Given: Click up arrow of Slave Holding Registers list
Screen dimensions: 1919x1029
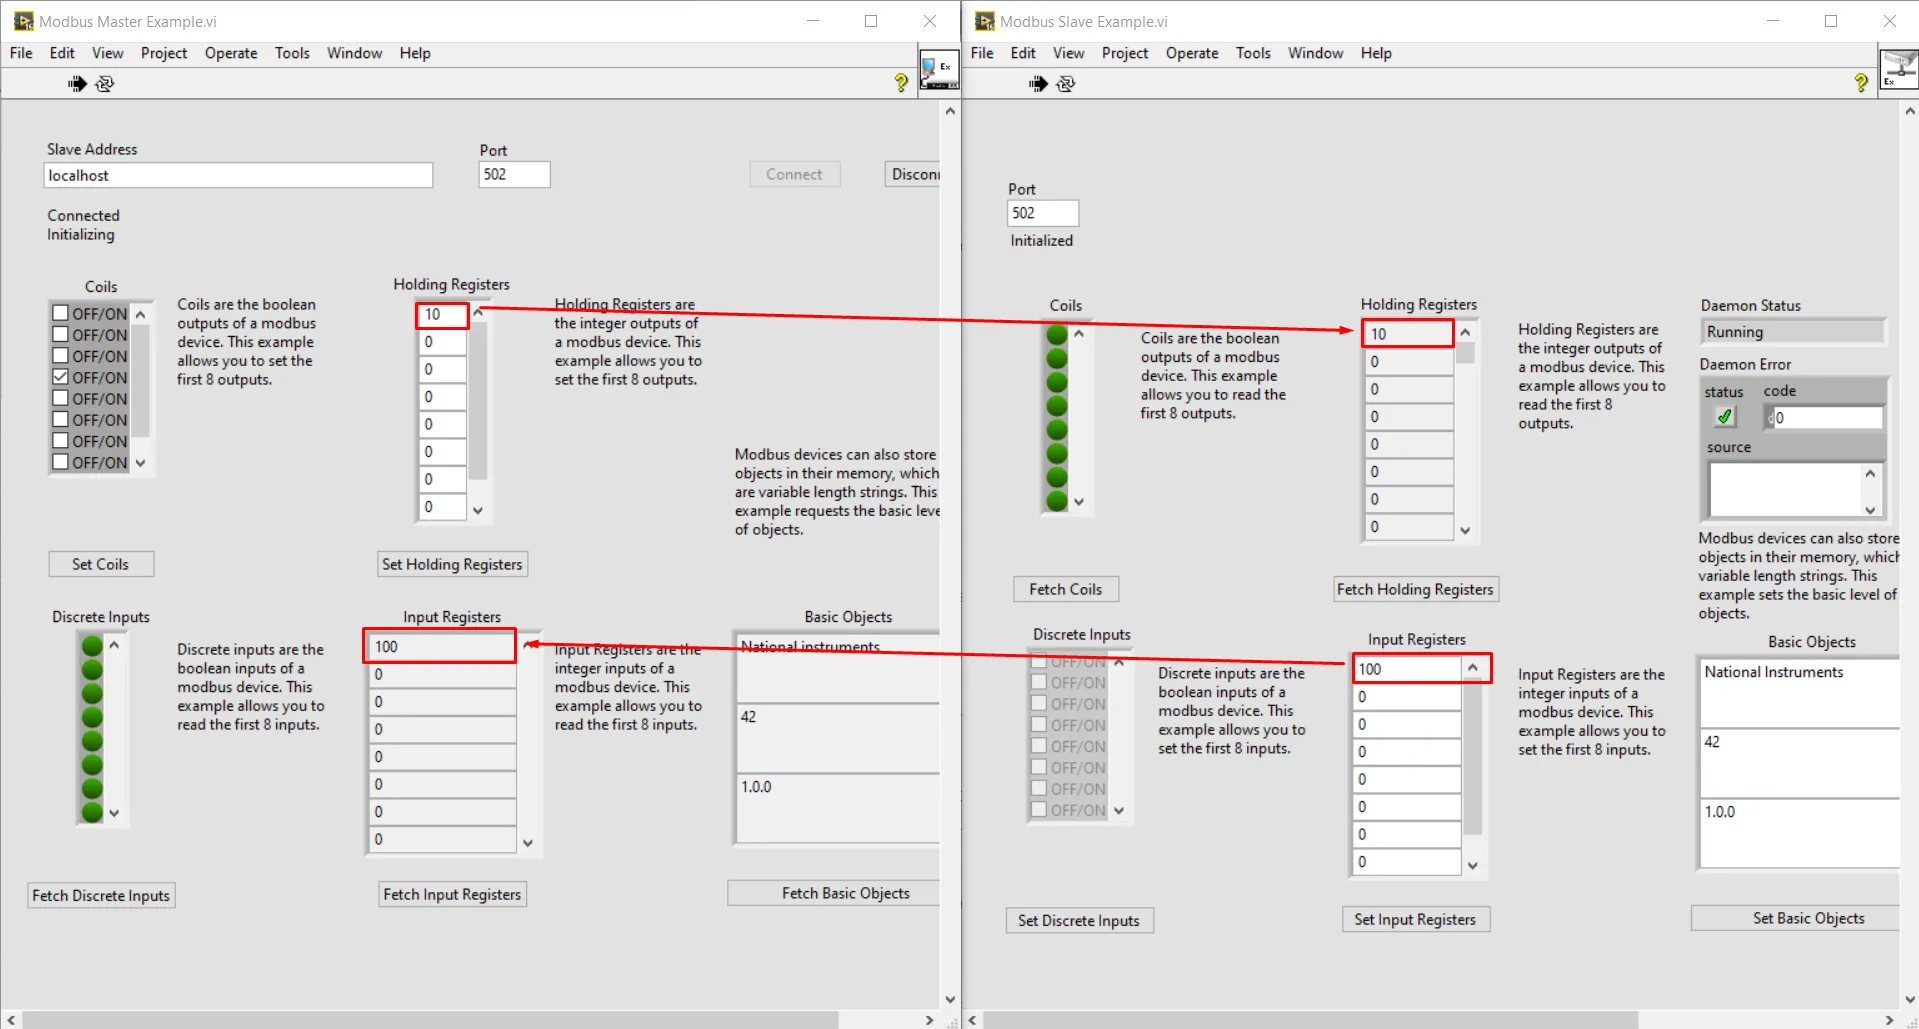Looking at the screenshot, I should click(1465, 333).
